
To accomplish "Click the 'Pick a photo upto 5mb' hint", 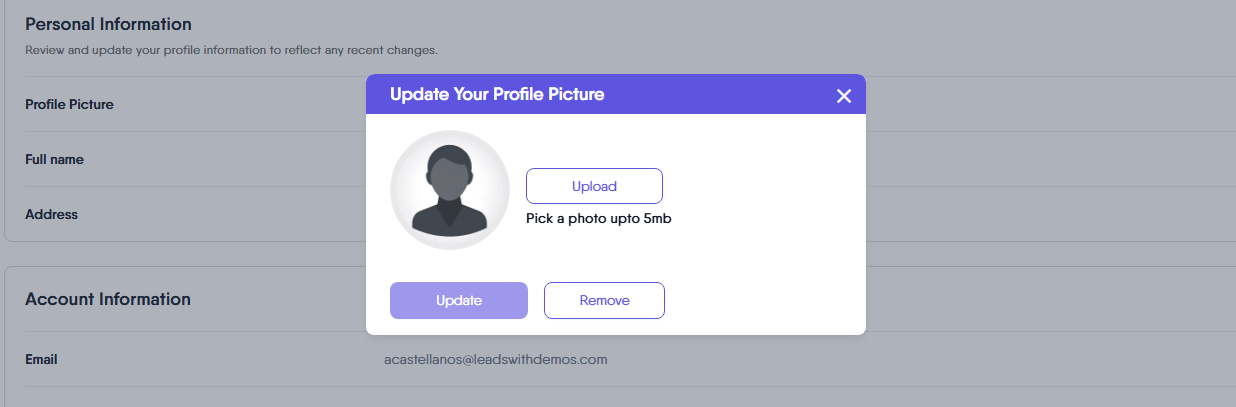I will pos(598,218).
